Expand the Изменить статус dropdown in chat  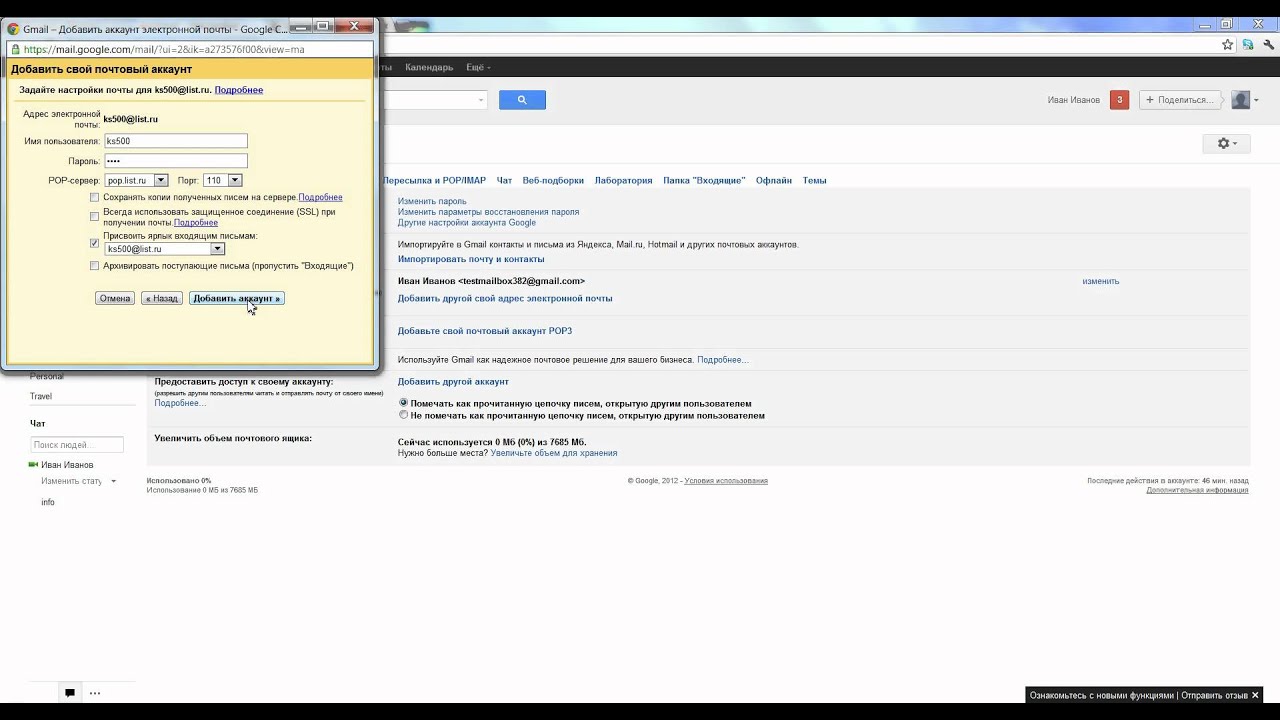coord(113,481)
